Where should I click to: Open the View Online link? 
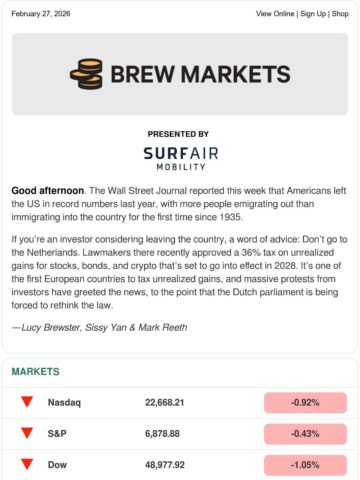click(x=275, y=14)
